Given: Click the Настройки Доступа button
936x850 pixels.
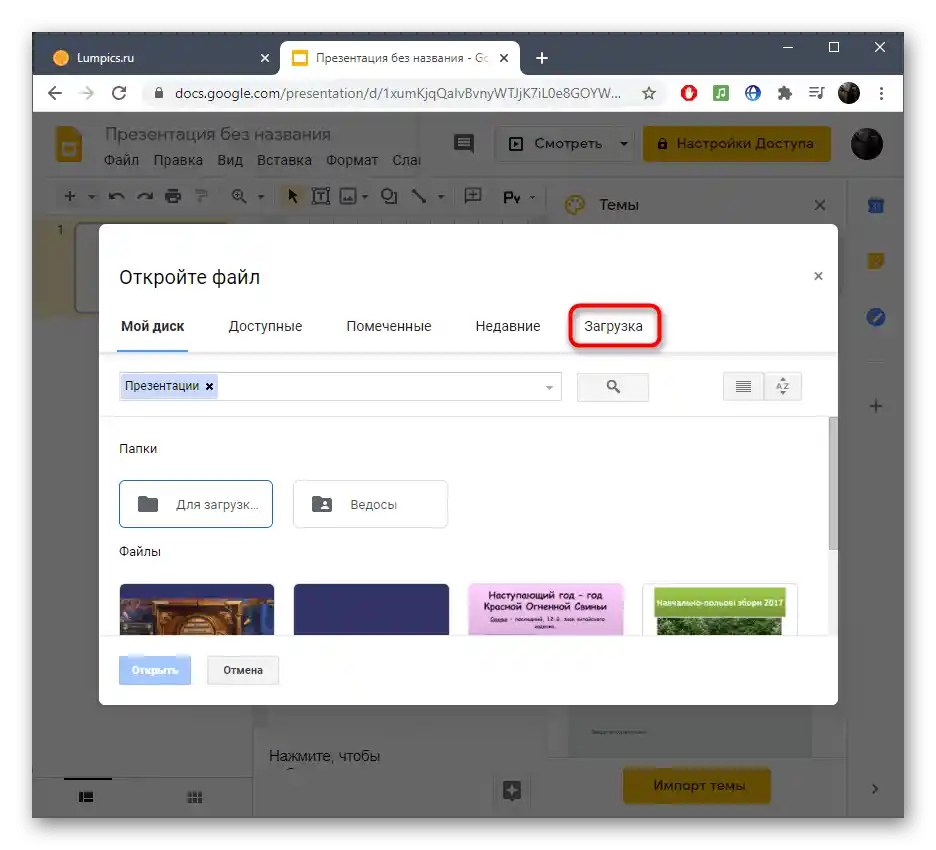Looking at the screenshot, I should pos(737,144).
